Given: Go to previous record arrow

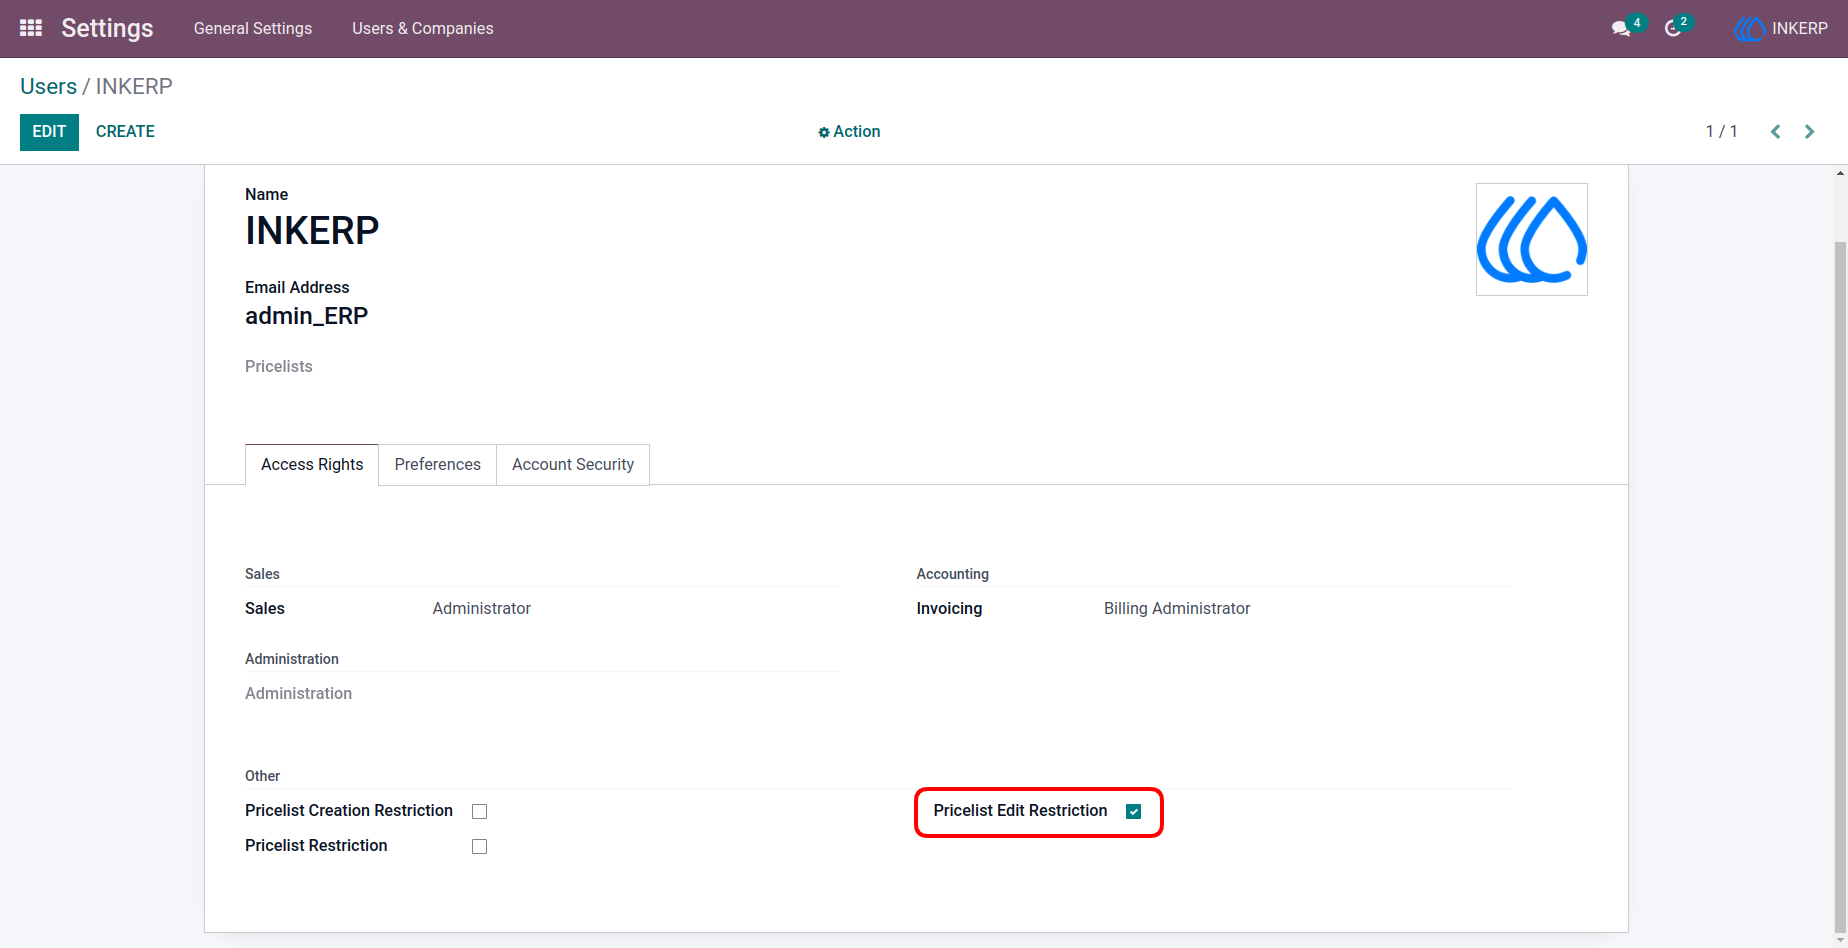Looking at the screenshot, I should (x=1776, y=132).
